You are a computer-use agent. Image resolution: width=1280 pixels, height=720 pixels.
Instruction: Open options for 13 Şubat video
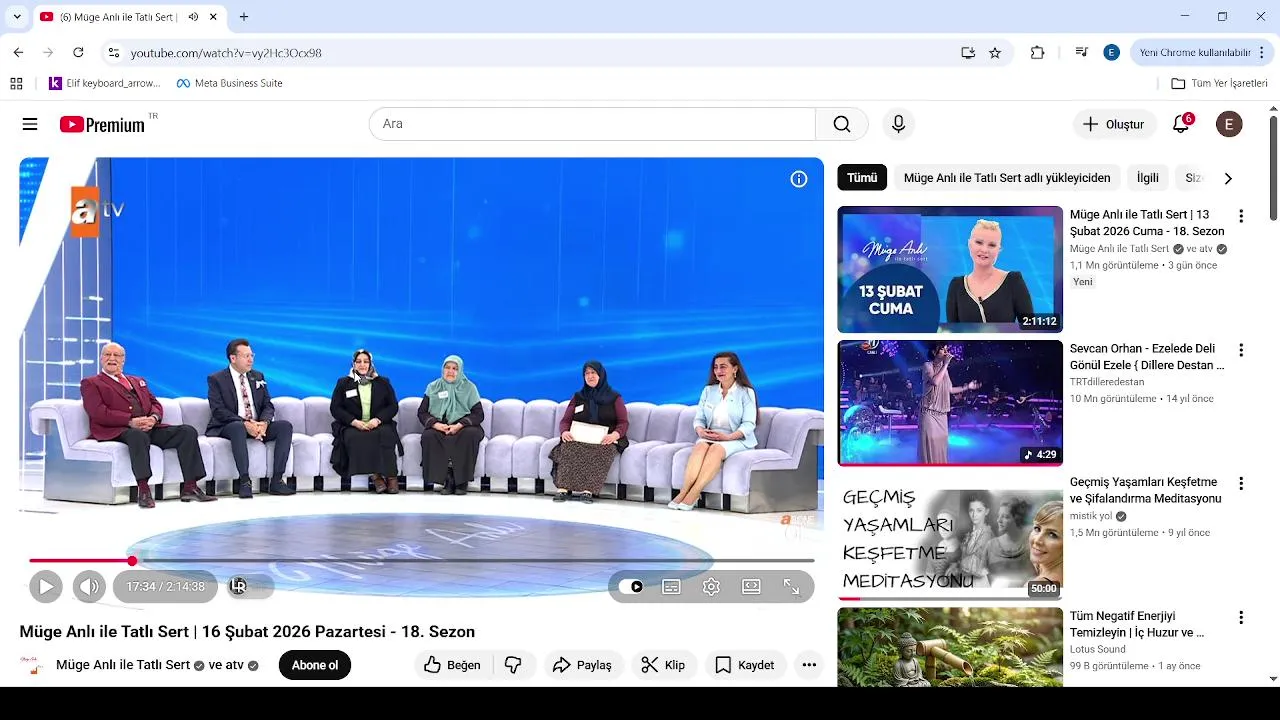[x=1241, y=216]
